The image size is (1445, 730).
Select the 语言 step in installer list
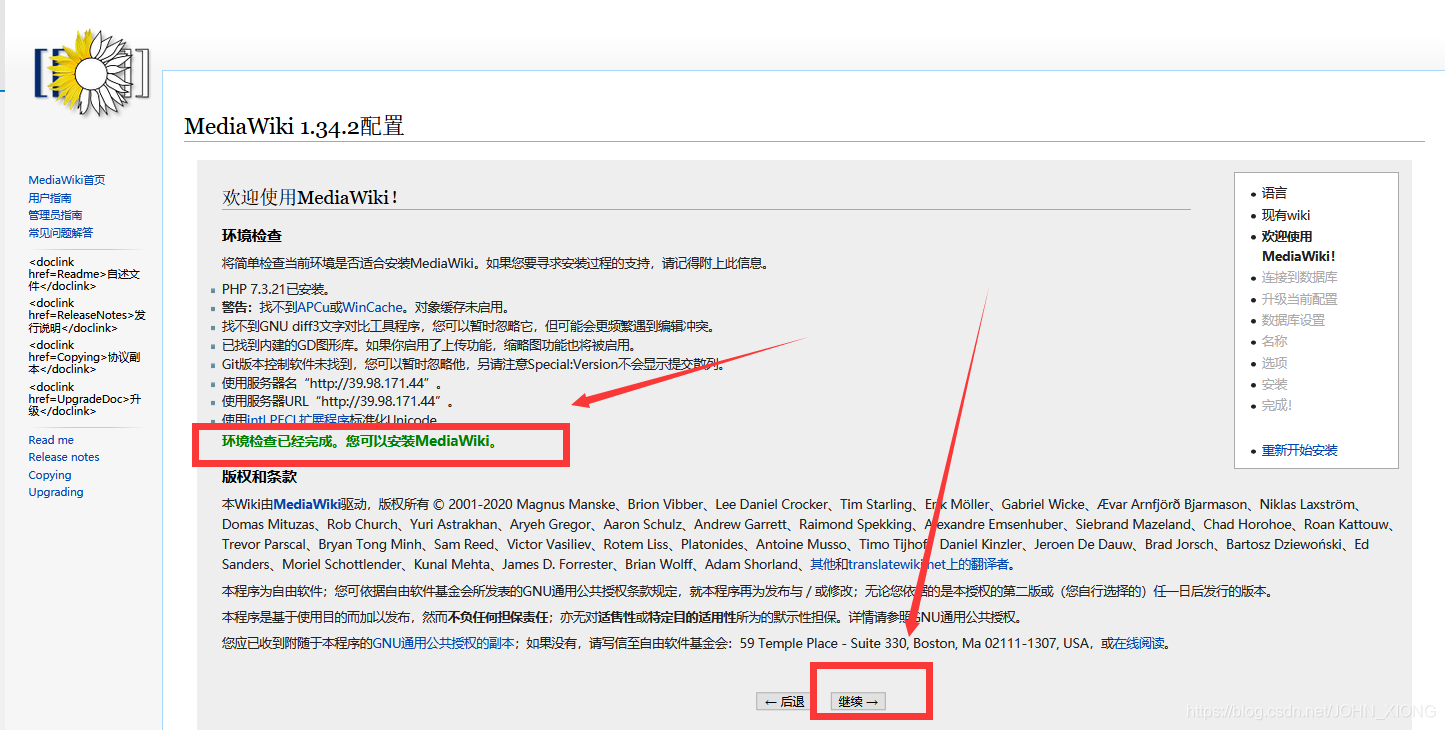click(1274, 194)
